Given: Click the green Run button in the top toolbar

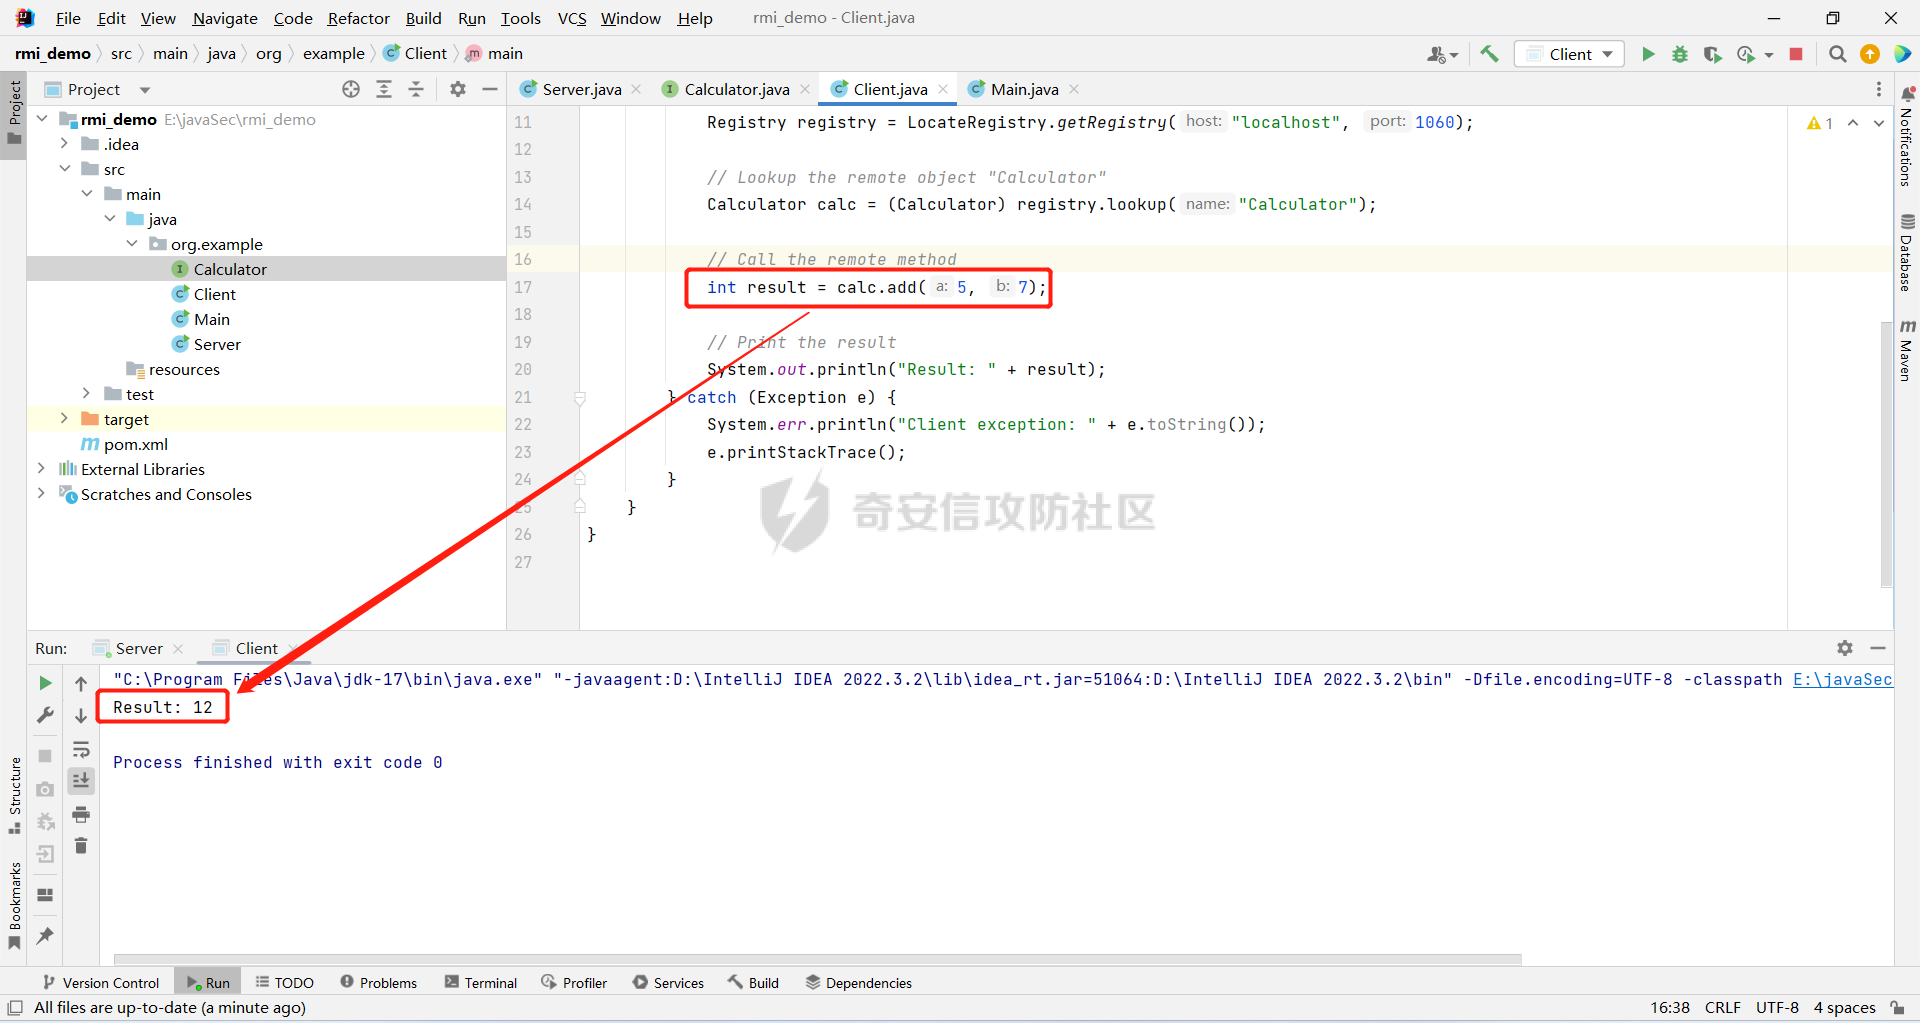Looking at the screenshot, I should coord(1648,54).
